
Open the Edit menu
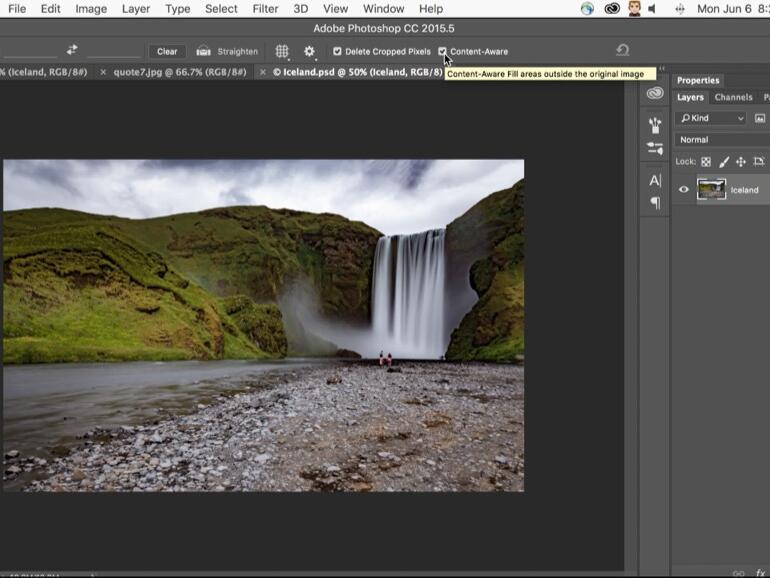click(51, 9)
